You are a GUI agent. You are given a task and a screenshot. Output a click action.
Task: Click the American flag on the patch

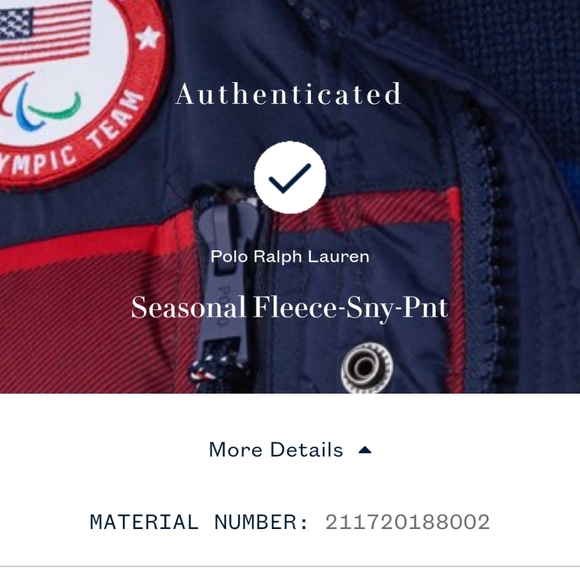44,33
